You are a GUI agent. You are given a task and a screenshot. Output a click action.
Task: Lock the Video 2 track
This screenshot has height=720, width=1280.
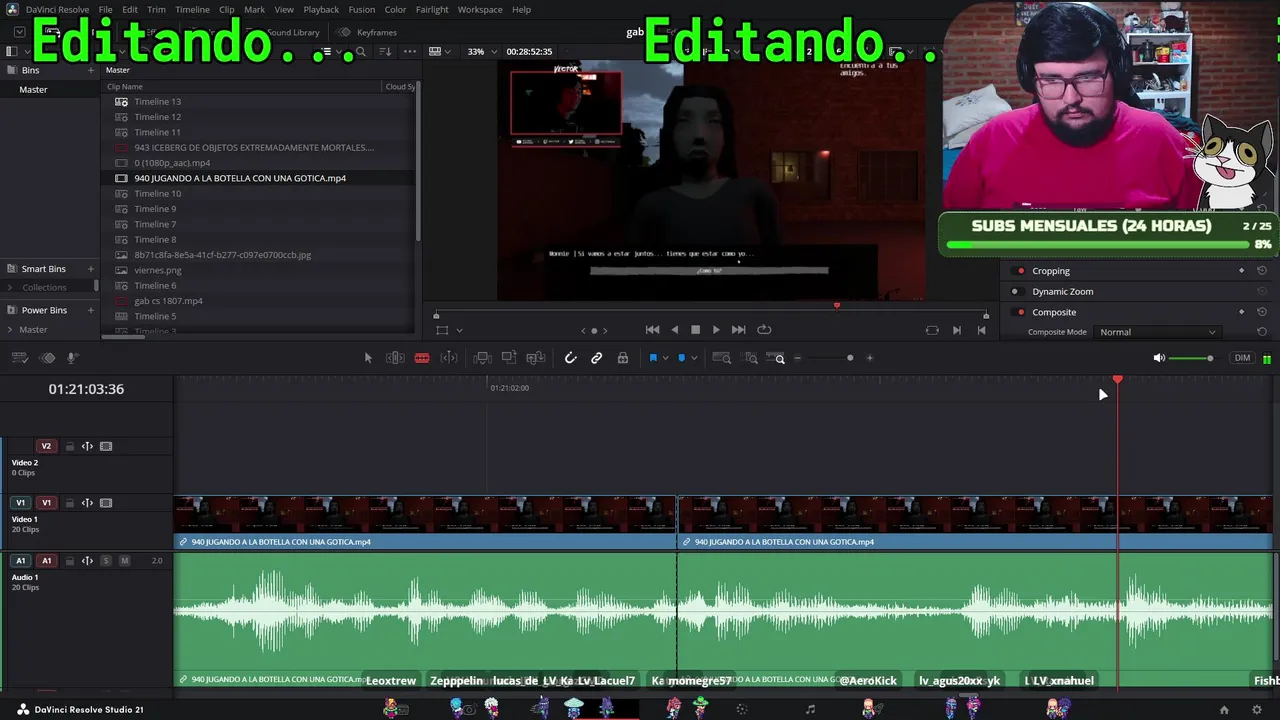pos(69,447)
